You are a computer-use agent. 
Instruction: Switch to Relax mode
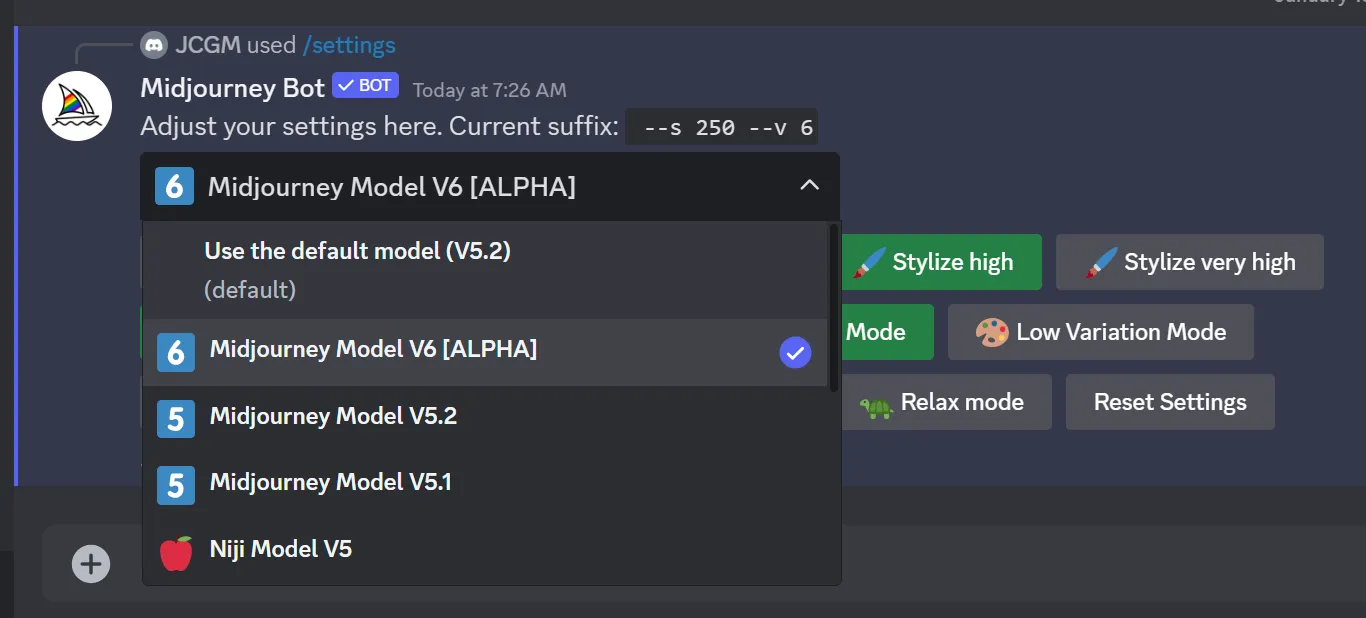[942, 402]
